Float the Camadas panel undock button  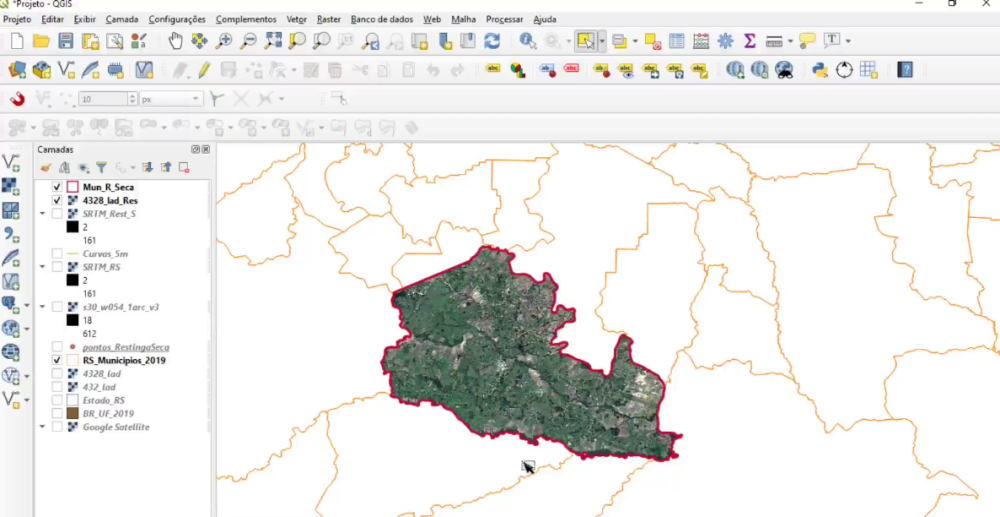tap(195, 149)
